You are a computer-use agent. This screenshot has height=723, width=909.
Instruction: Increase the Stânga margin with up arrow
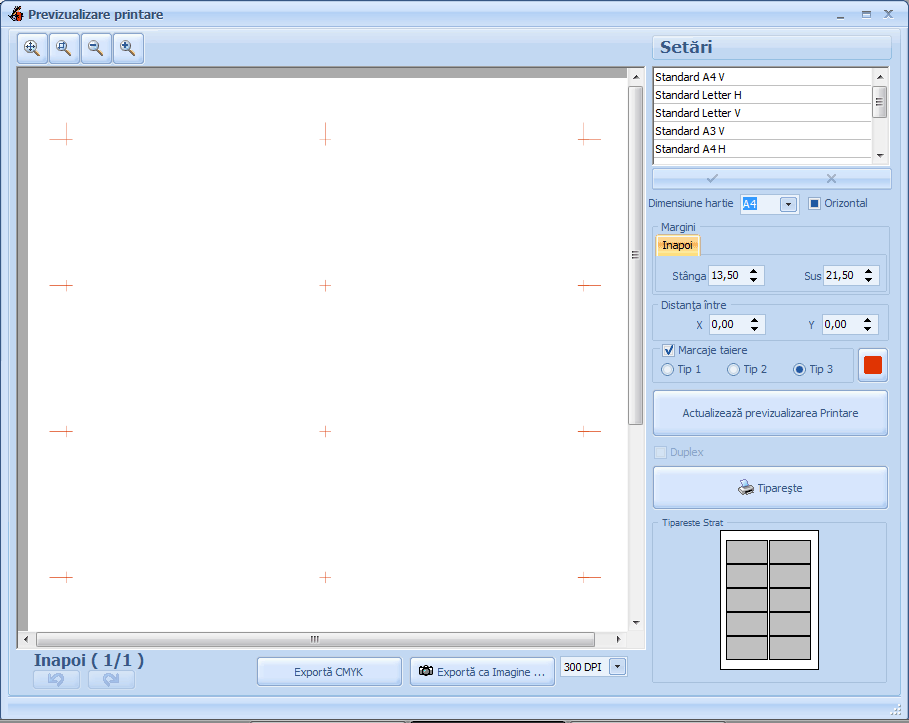point(753,271)
